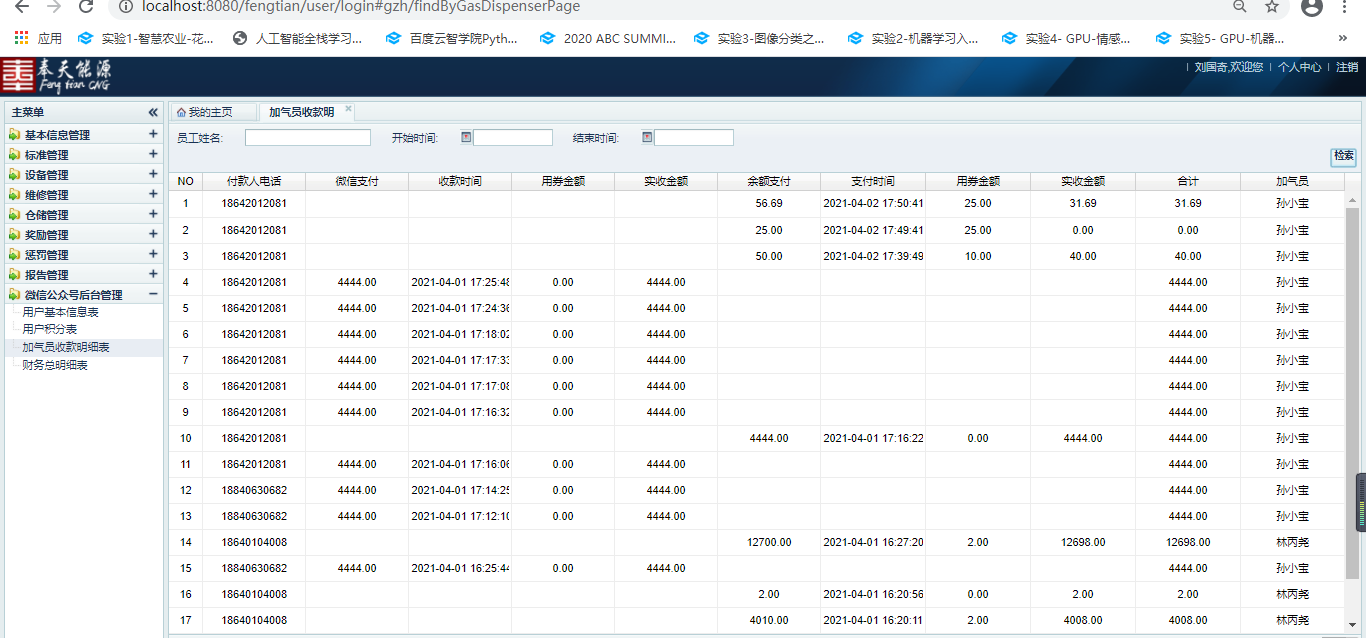Click the 奉天能源 logo
Image resolution: width=1366 pixels, height=638 pixels.
(57, 76)
